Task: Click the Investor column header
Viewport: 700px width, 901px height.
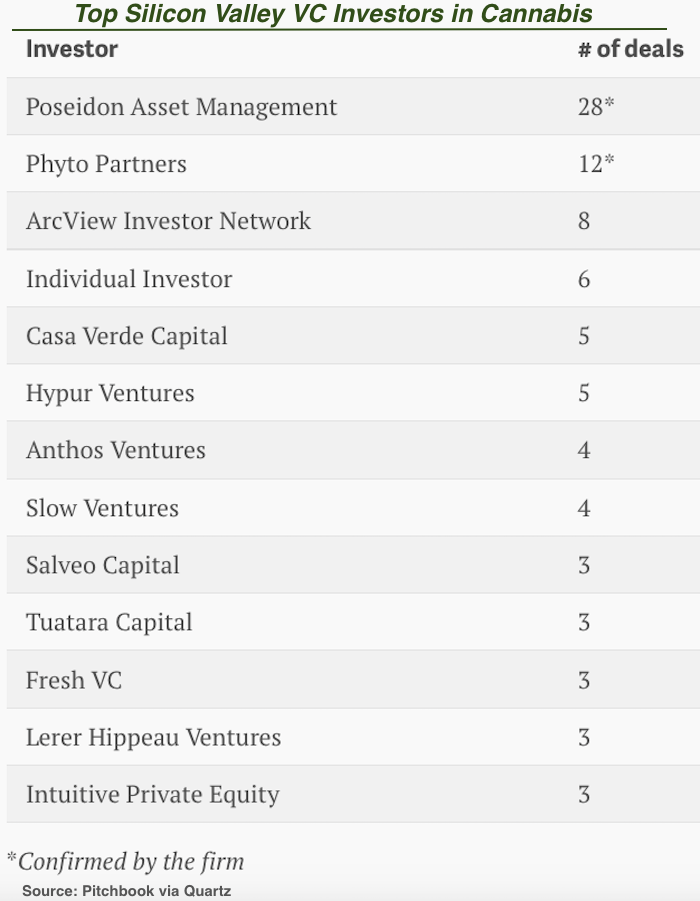Action: coord(72,49)
